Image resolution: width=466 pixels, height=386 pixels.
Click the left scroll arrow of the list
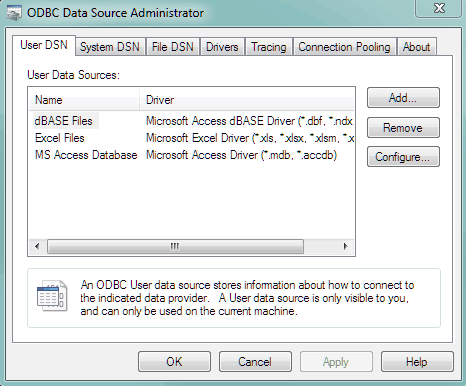coord(37,247)
